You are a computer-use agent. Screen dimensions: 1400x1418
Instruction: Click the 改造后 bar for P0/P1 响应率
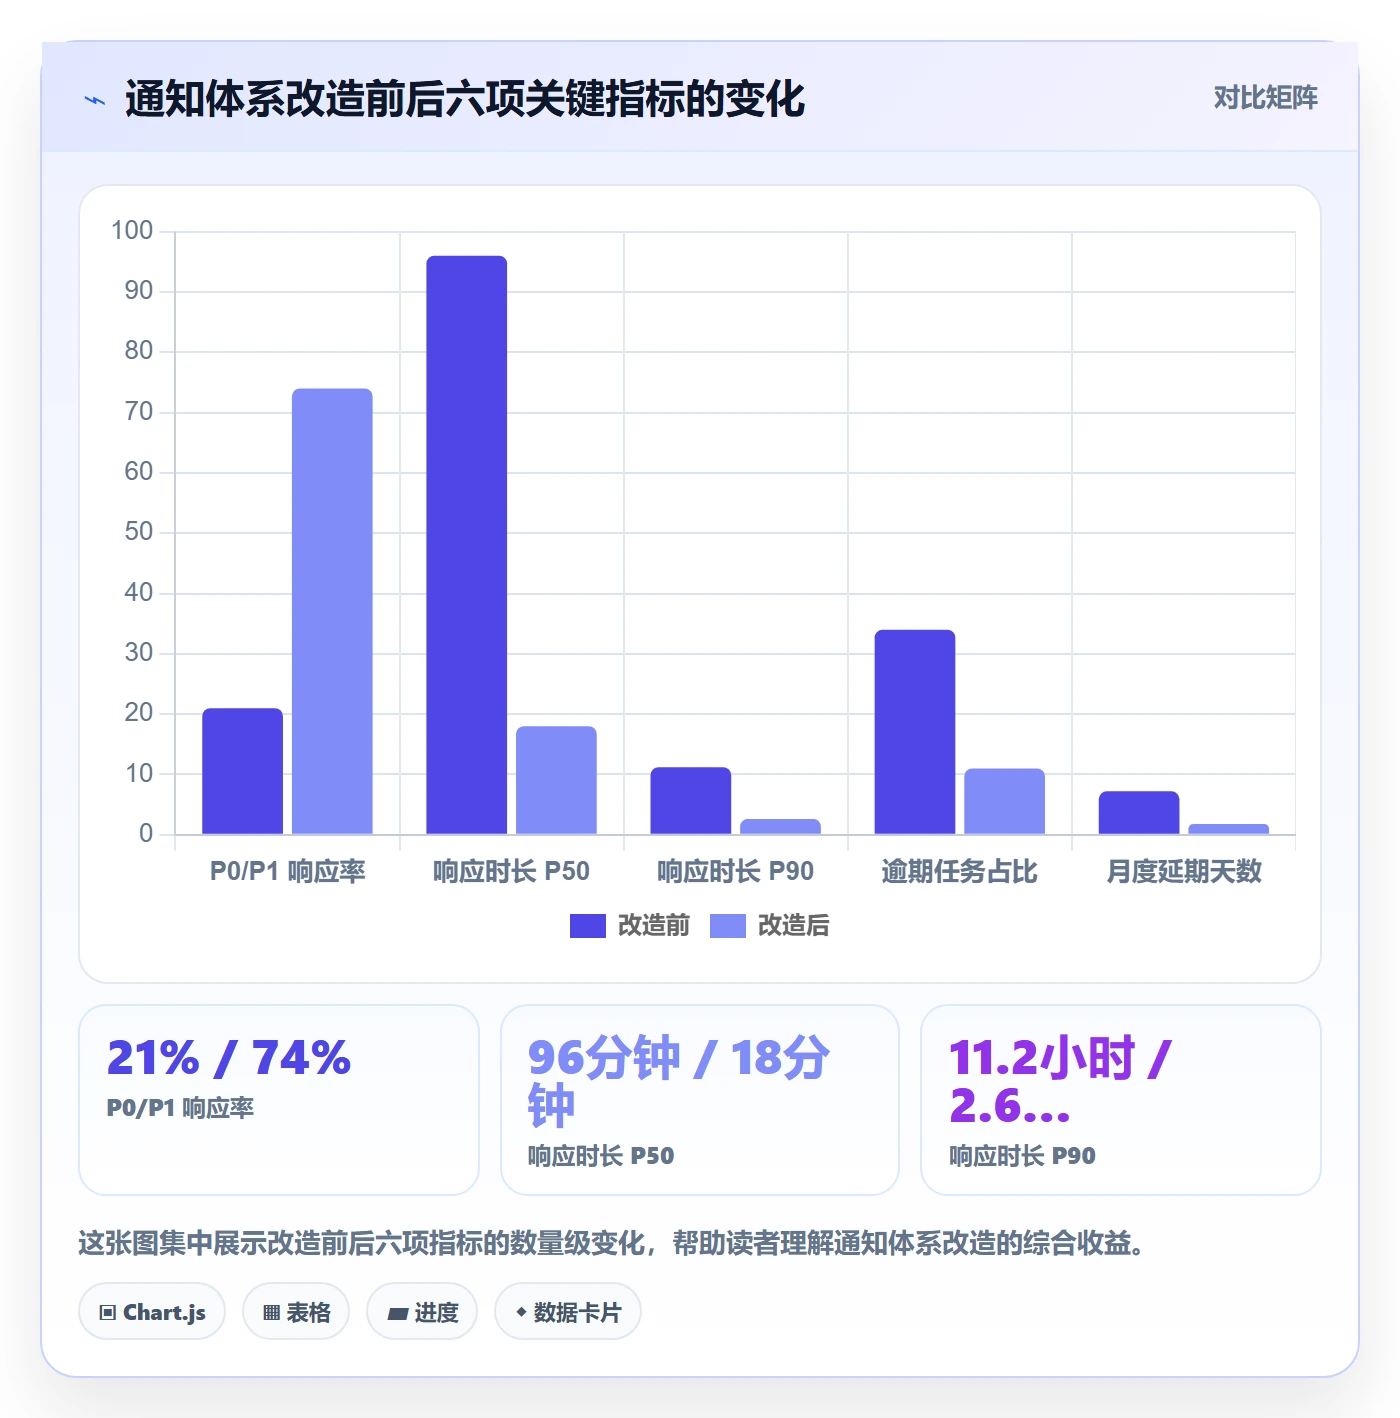tap(332, 611)
